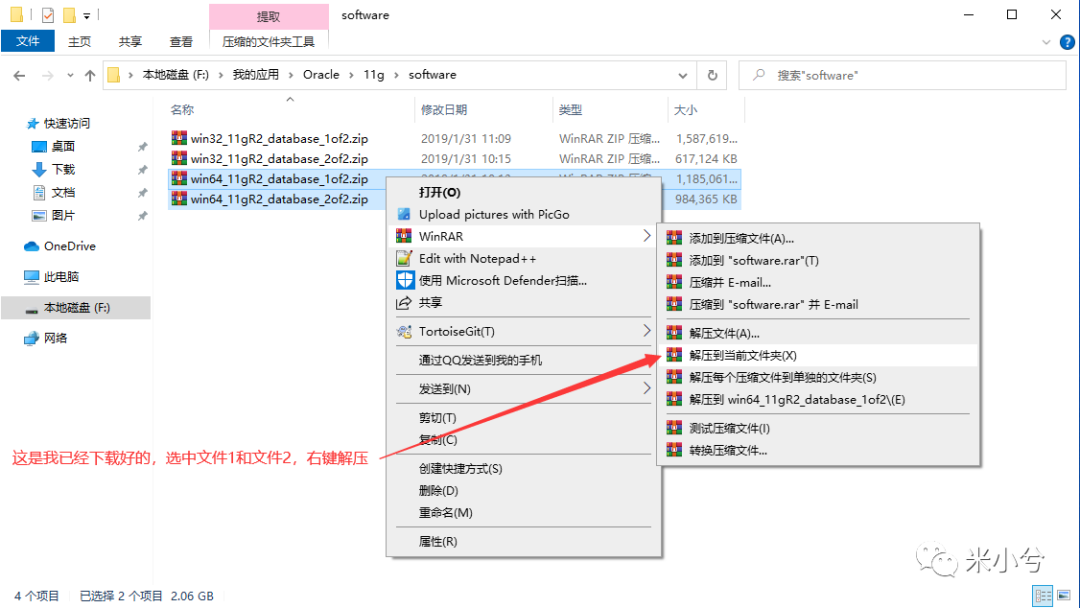The image size is (1080, 608).
Task: Switch to the 查看 ribbon tab
Action: (181, 41)
